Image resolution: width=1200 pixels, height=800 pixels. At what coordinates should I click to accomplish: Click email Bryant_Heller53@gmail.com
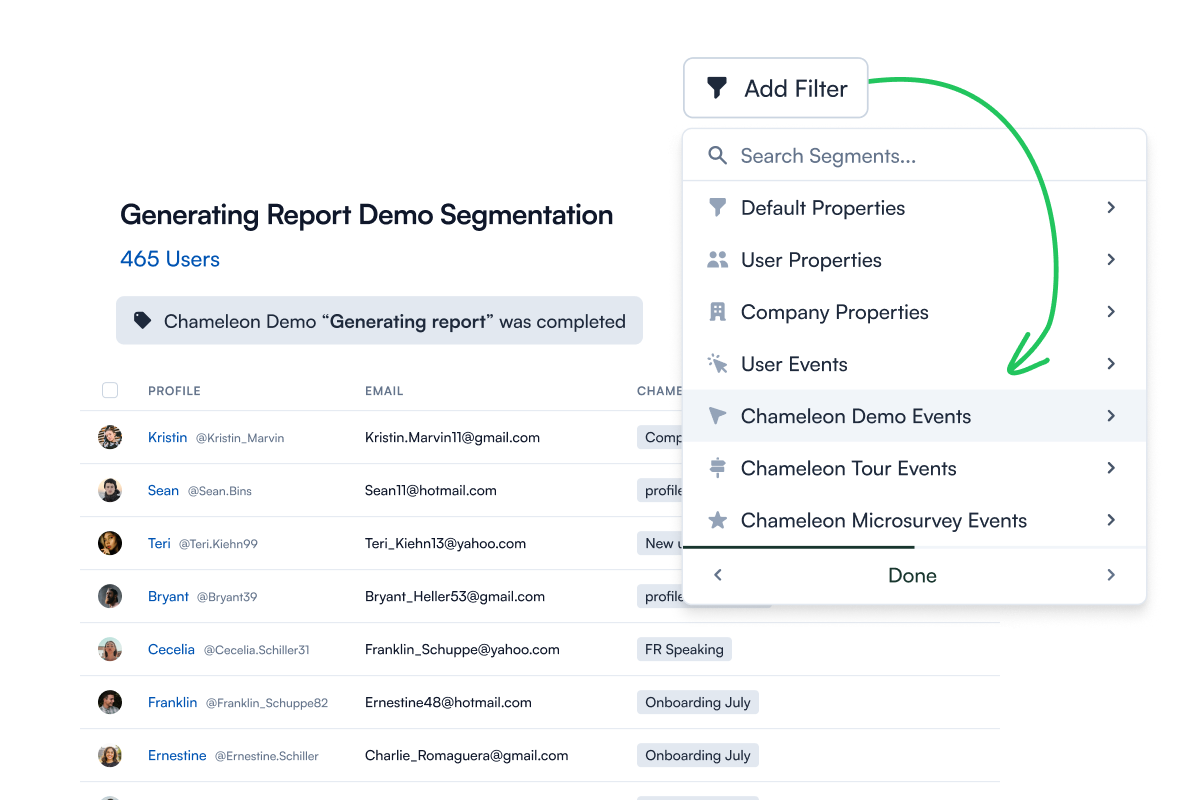point(455,596)
